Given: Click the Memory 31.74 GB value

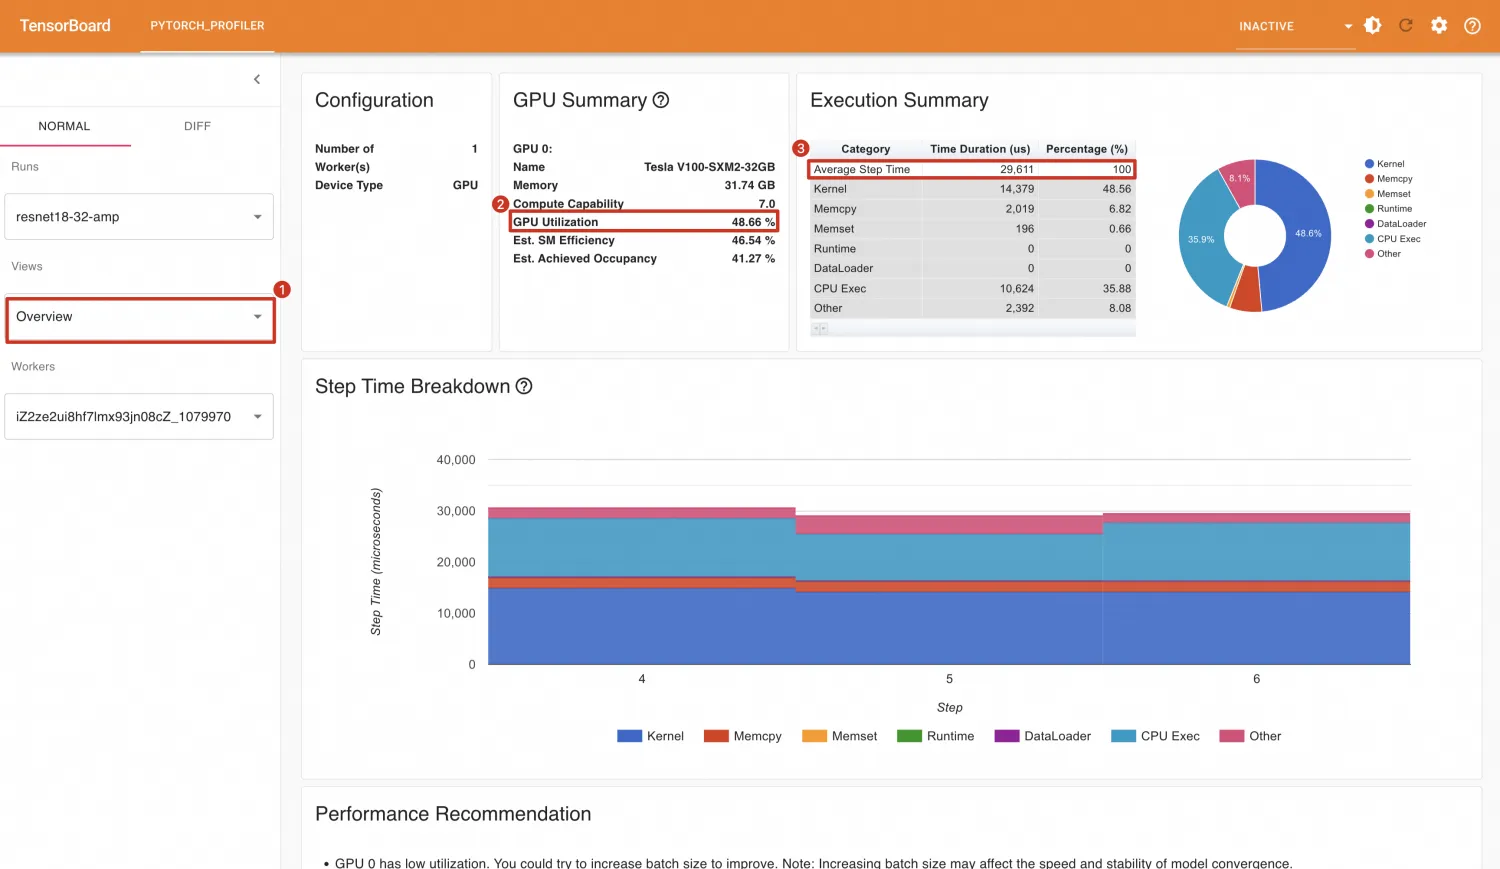Looking at the screenshot, I should 749,185.
